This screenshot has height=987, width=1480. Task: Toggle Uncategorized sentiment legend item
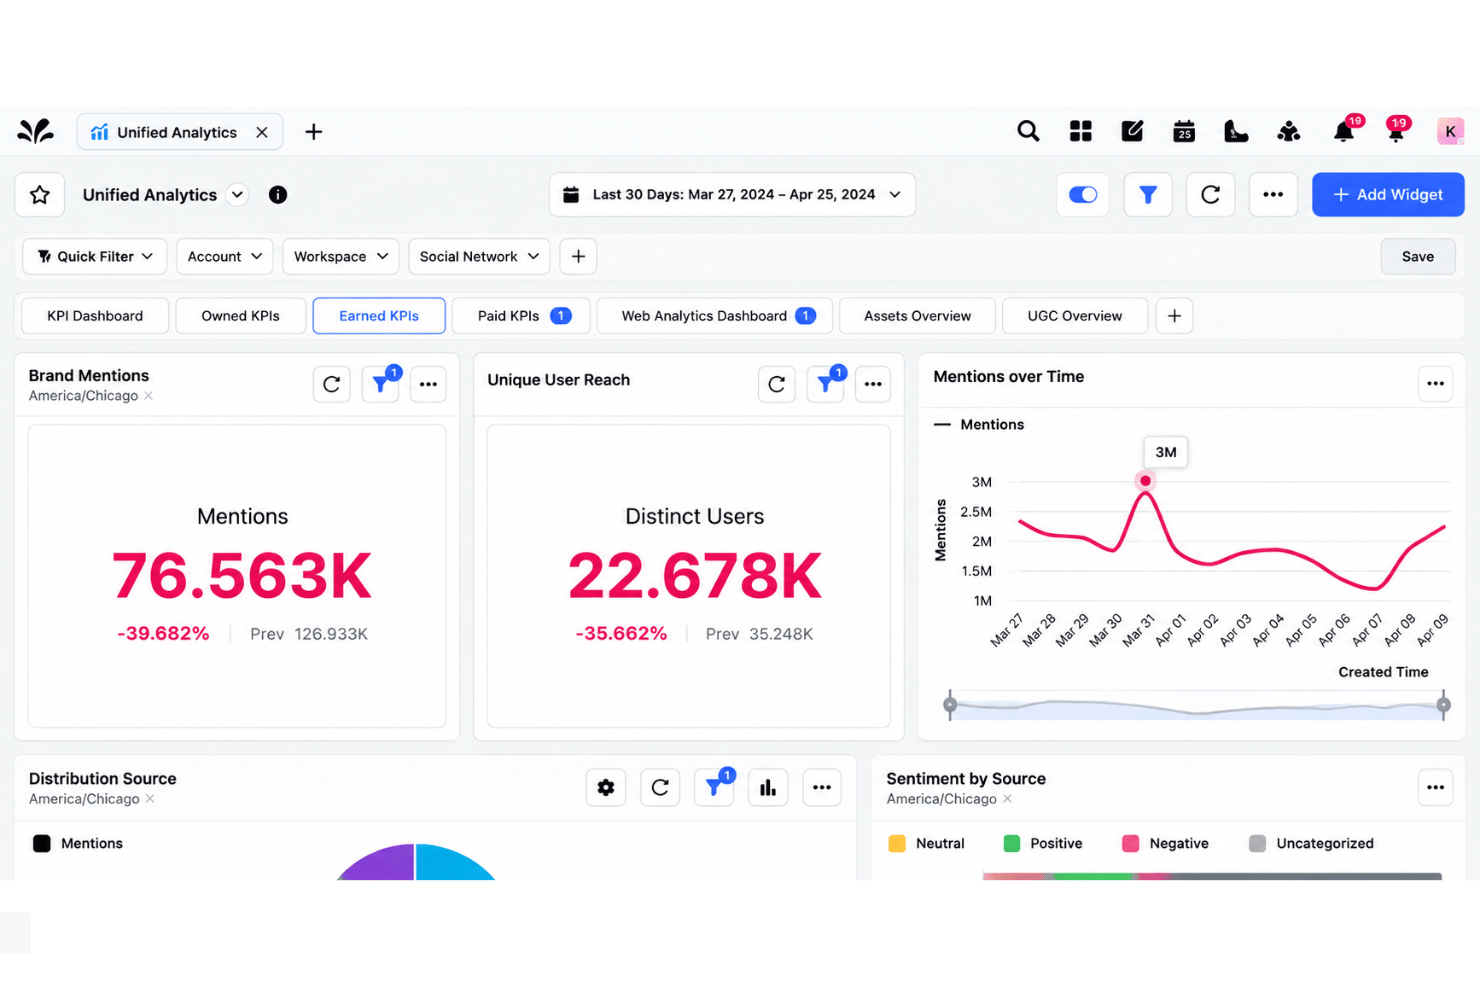click(x=1312, y=843)
